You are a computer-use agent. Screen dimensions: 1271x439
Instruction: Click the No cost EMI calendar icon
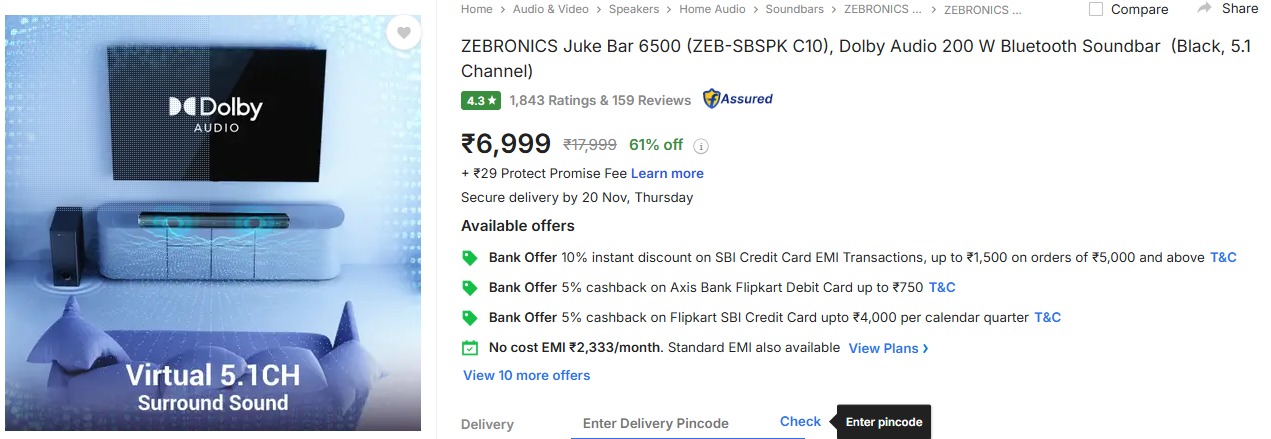470,348
